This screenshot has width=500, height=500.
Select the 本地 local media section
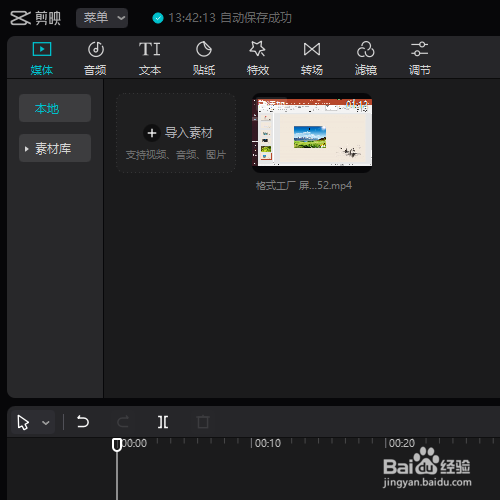click(x=55, y=108)
